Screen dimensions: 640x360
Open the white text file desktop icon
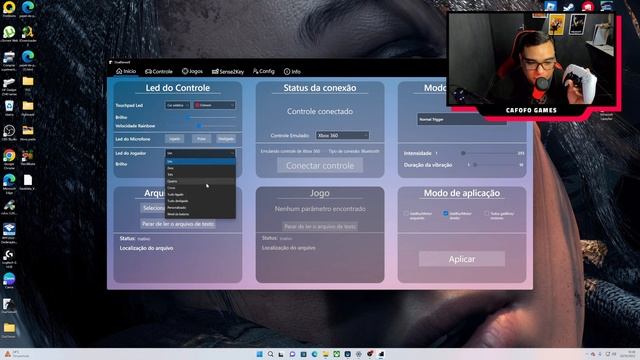pos(28,182)
